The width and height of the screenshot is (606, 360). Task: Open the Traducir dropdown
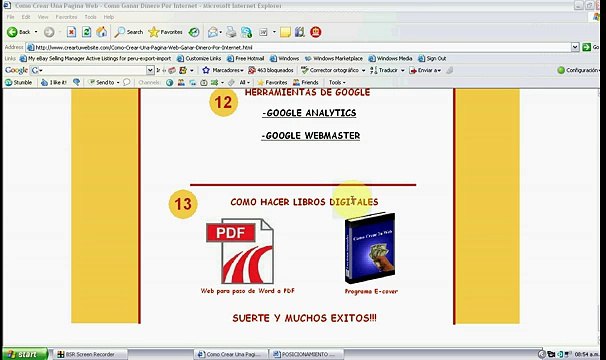pos(402,70)
